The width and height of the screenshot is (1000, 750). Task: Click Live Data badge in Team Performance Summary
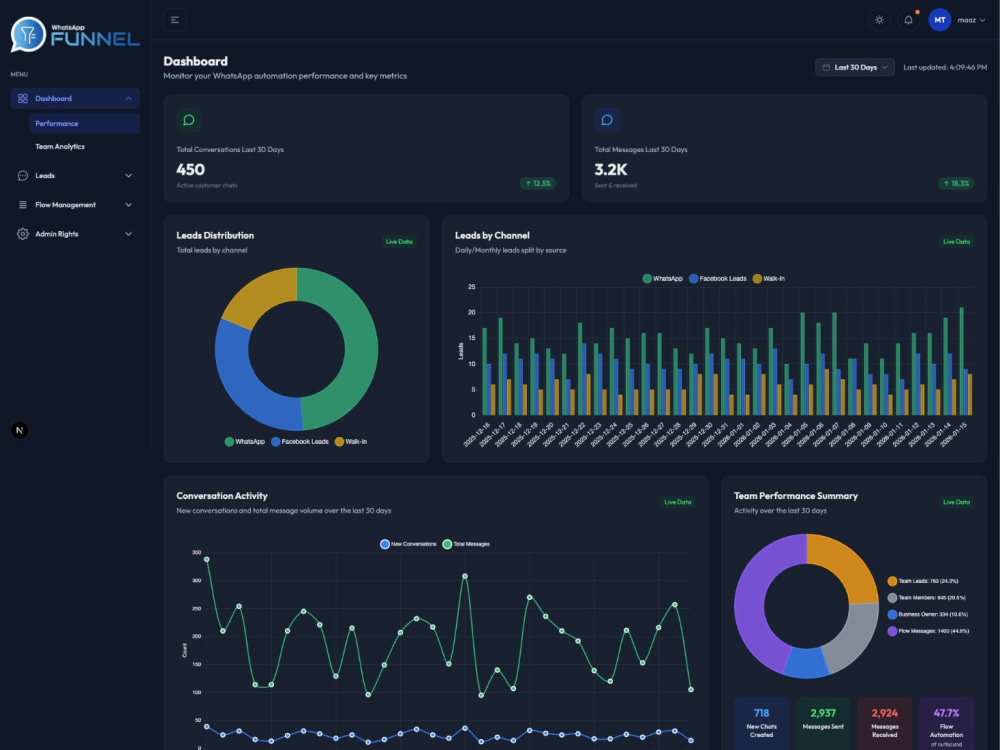click(957, 502)
